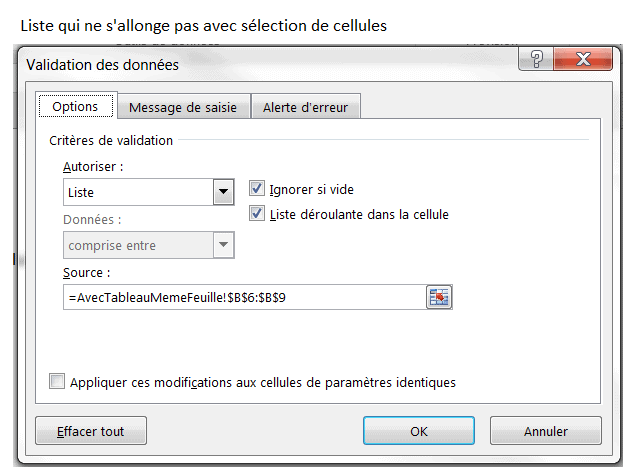Image resolution: width=640 pixels, height=474 pixels.
Task: Select the Alerte d'erreur tab
Action: pyautogui.click(x=305, y=108)
